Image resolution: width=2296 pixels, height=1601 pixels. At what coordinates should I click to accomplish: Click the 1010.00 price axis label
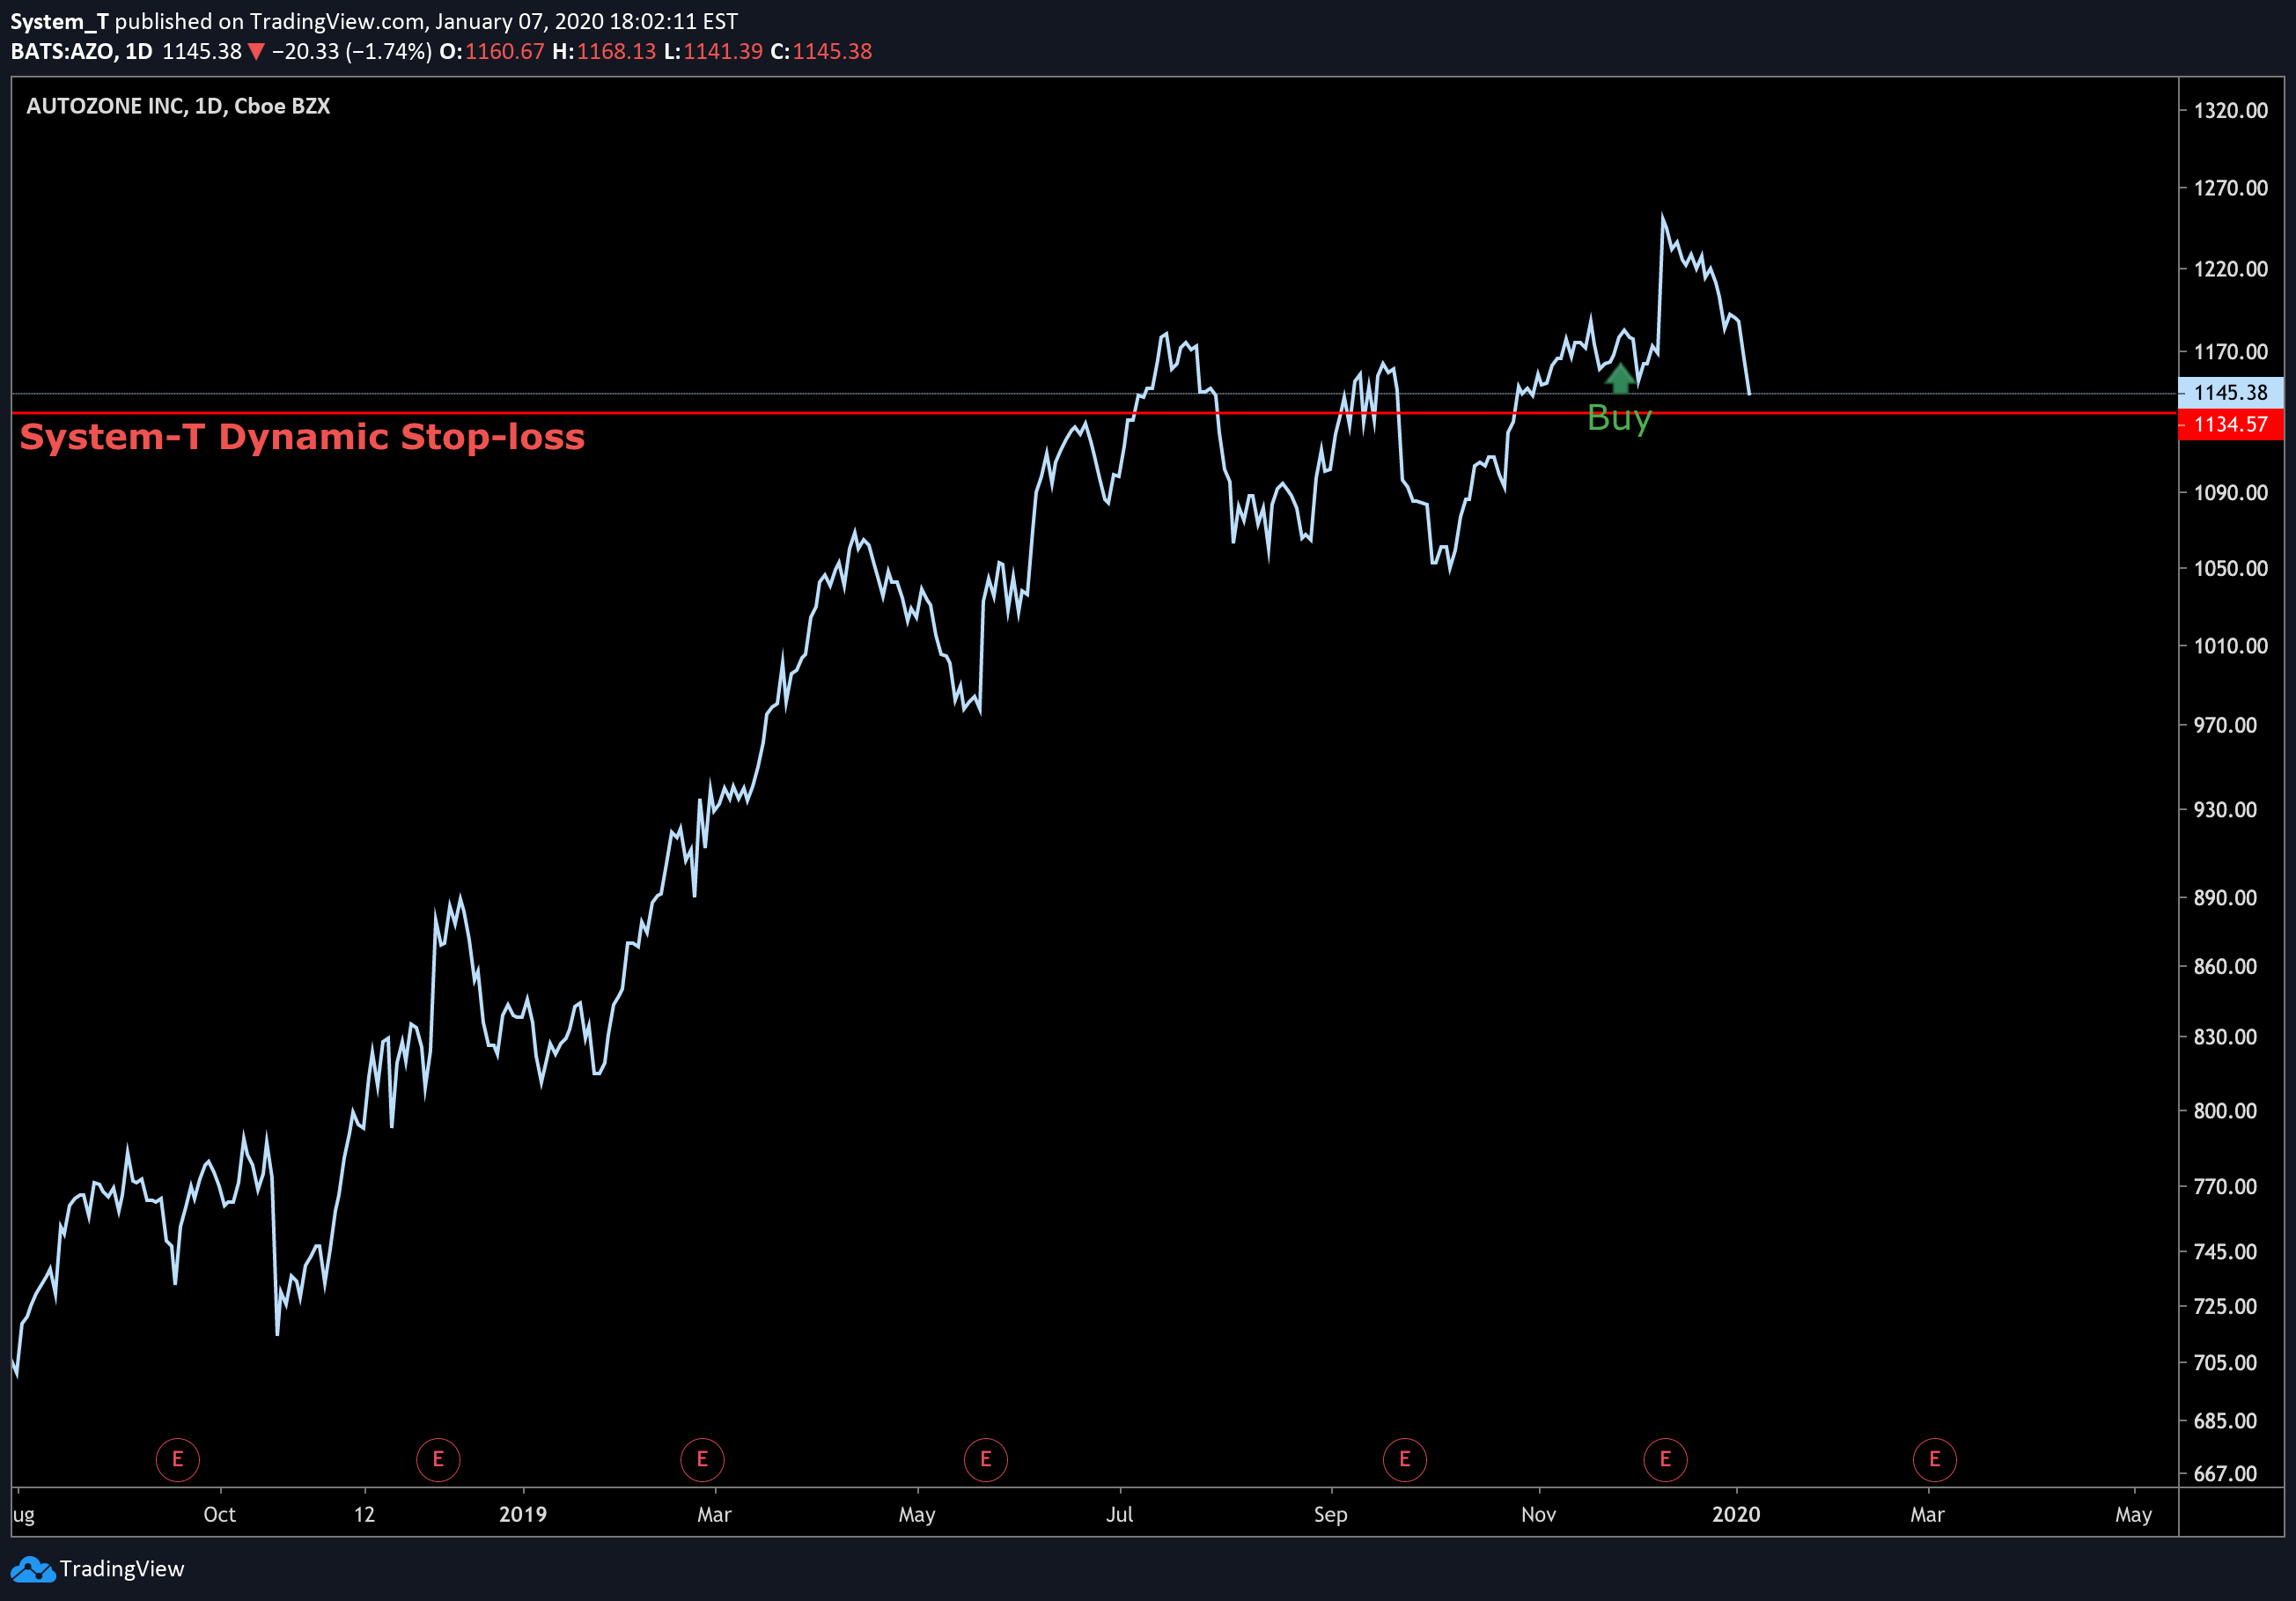point(2231,646)
